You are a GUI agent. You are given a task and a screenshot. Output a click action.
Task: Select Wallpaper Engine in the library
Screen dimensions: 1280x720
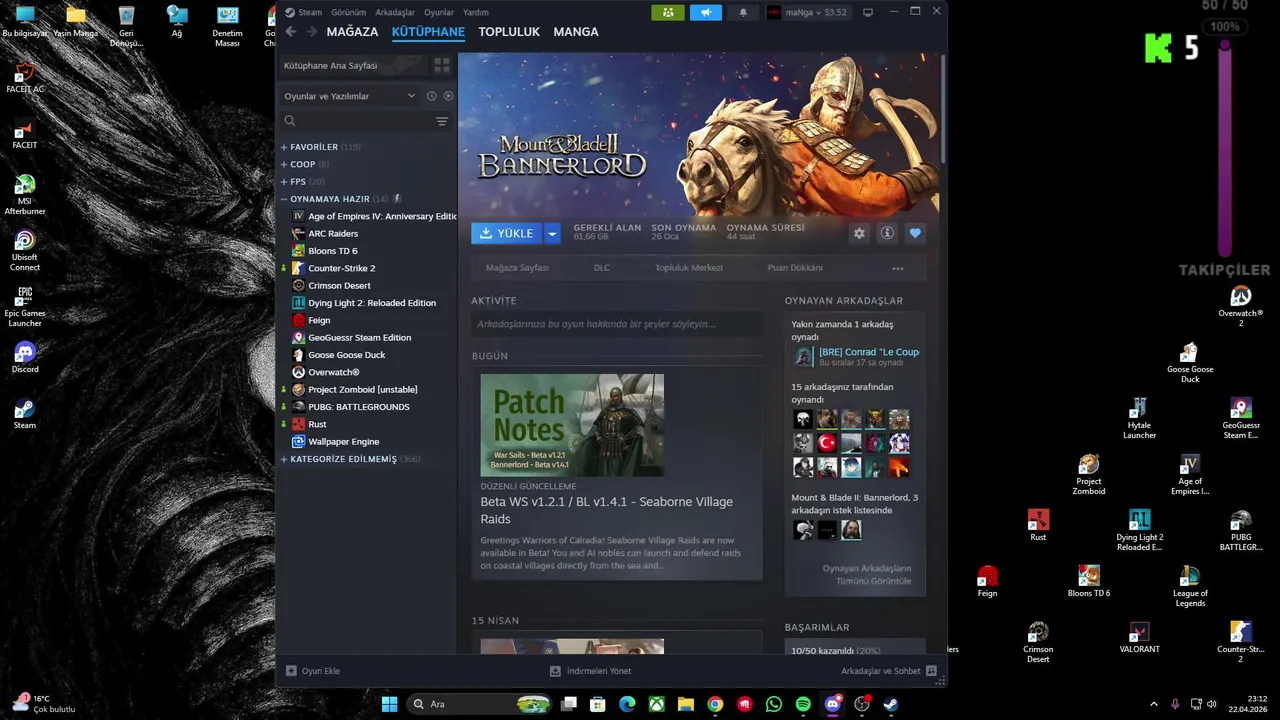335,441
